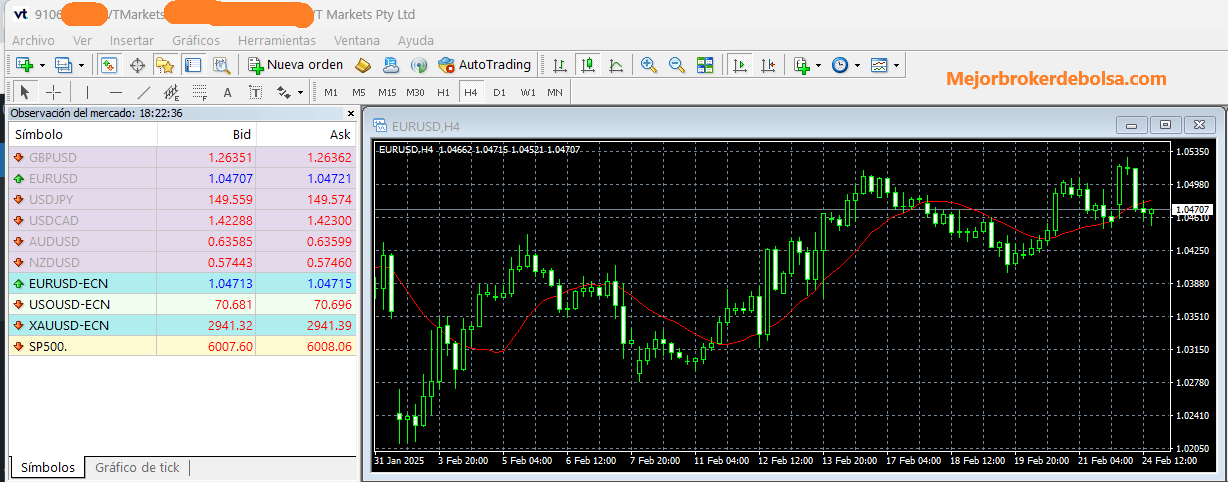Select the arrow cursor tool
This screenshot has width=1228, height=482.
[25, 92]
